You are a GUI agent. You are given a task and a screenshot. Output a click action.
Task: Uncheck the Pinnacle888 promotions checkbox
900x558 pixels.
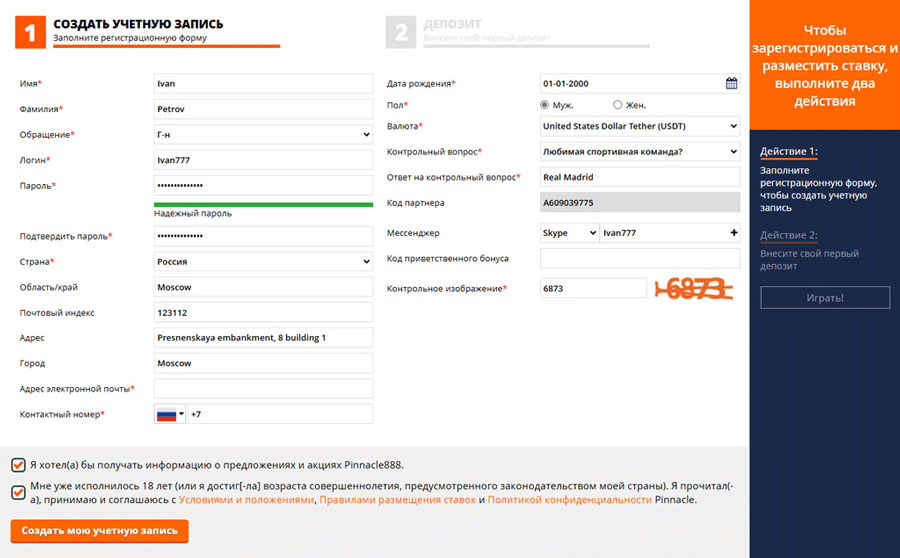18,465
